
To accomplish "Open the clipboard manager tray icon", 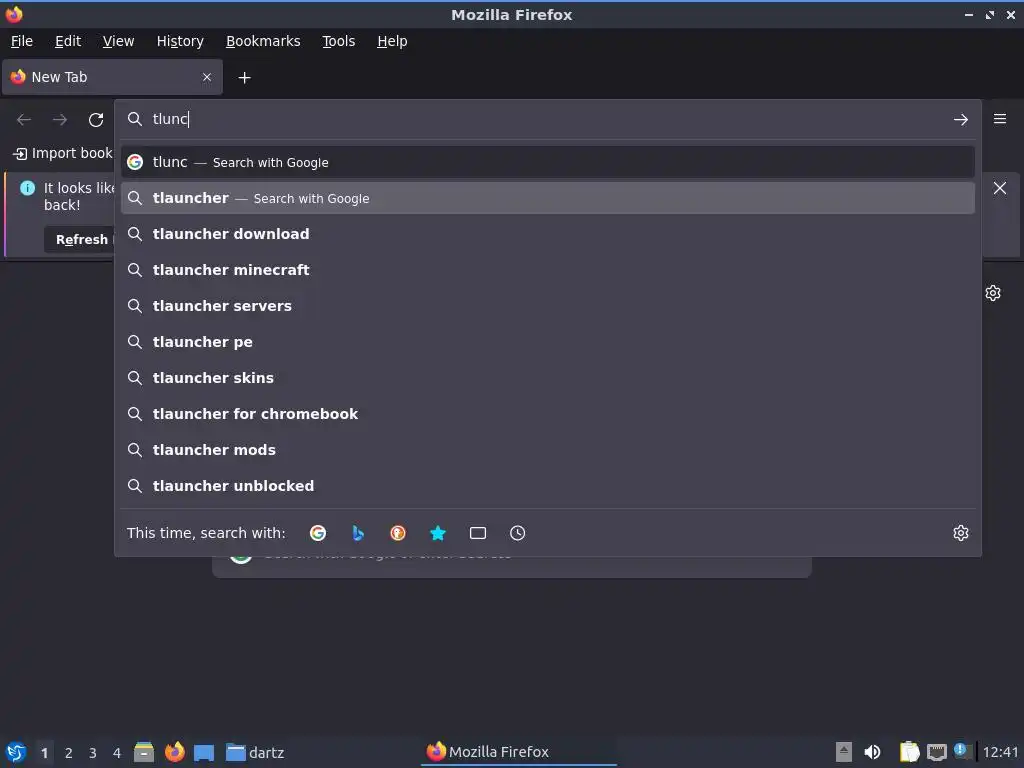I will (909, 752).
